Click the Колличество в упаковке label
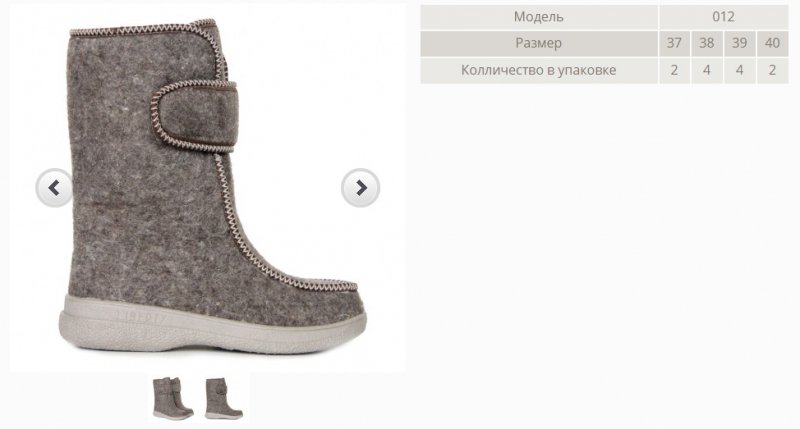Image resolution: width=800 pixels, height=429 pixels. pyautogui.click(x=539, y=70)
